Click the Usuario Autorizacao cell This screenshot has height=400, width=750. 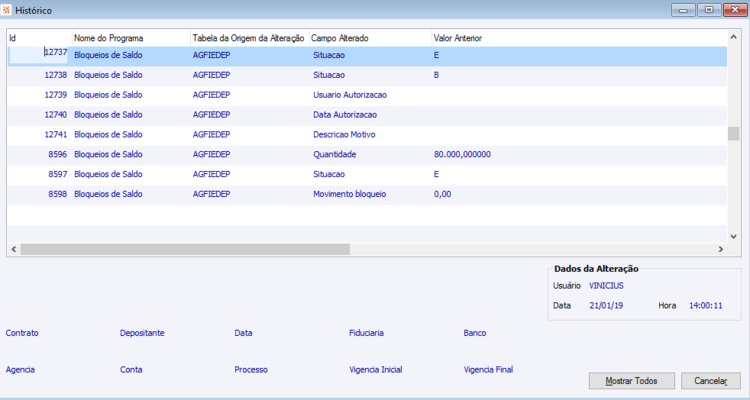tap(350, 95)
